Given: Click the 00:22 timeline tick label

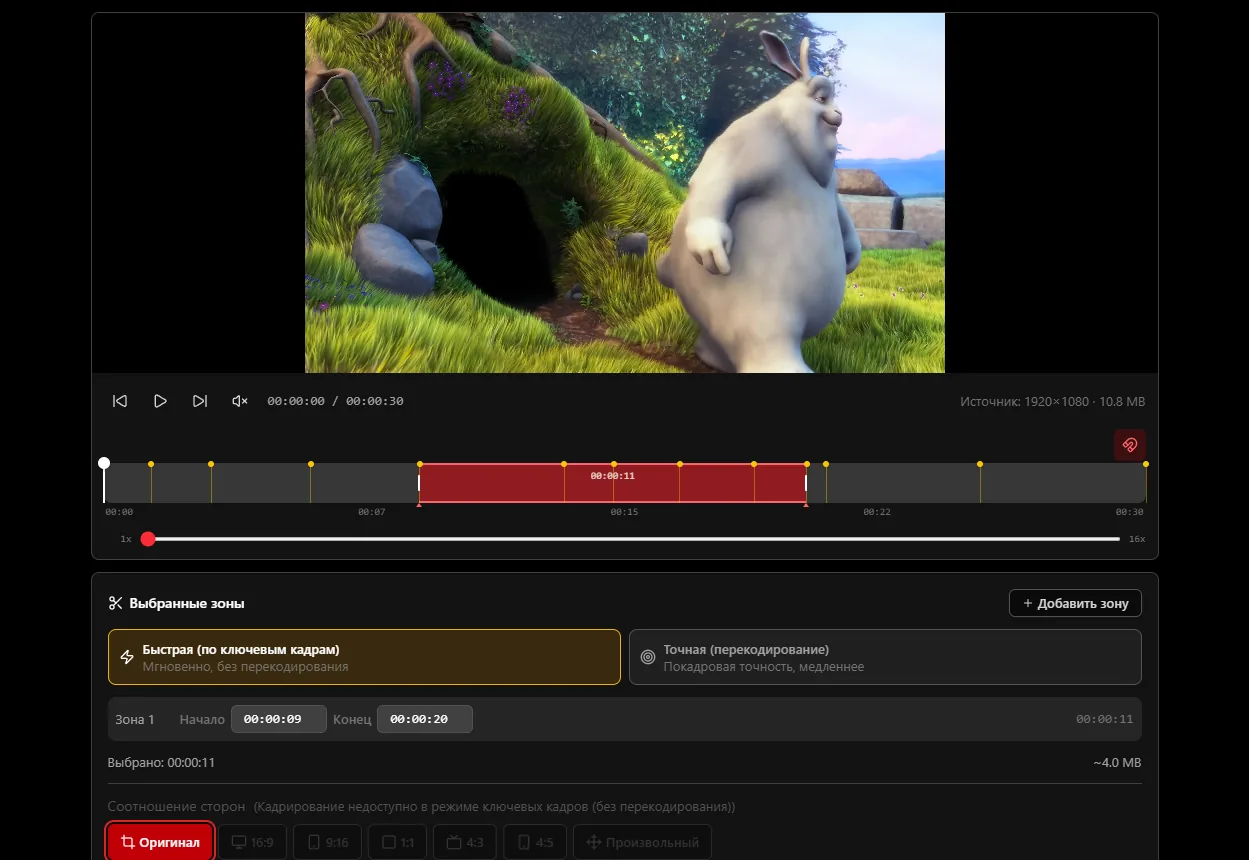Looking at the screenshot, I should [877, 512].
